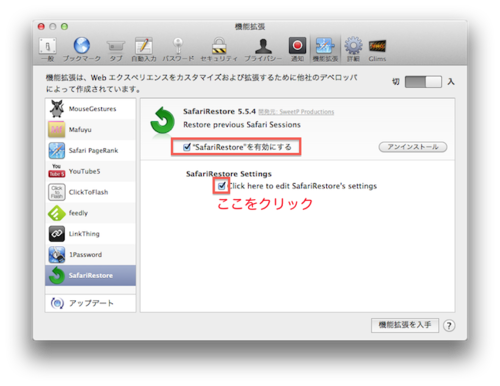Select アップデート (Updates) in the sidebar
The height and width of the screenshot is (386, 500).
pos(90,303)
